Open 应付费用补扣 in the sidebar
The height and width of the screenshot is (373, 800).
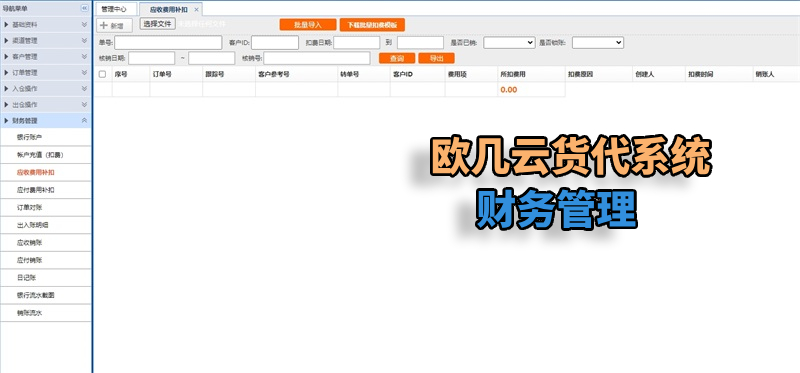click(x=45, y=190)
